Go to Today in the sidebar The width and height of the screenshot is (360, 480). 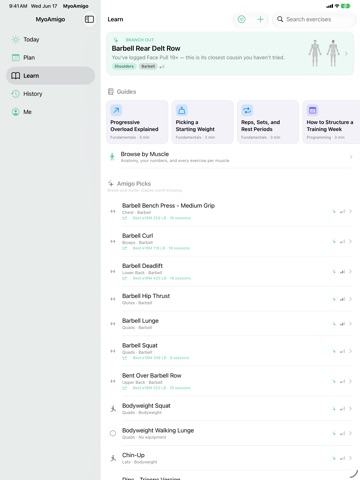click(50, 40)
